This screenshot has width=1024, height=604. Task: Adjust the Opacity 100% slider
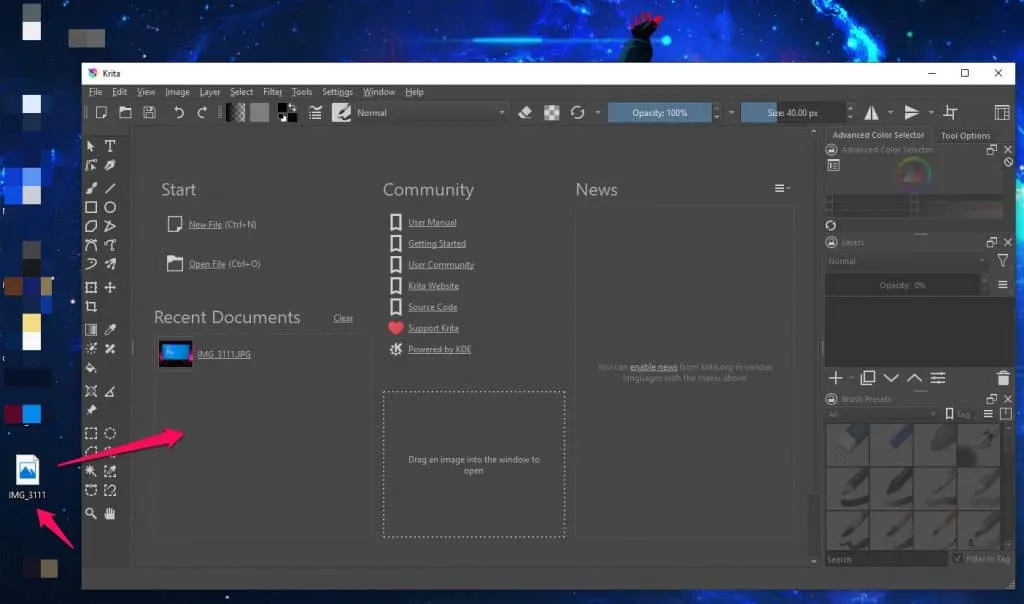pos(660,113)
